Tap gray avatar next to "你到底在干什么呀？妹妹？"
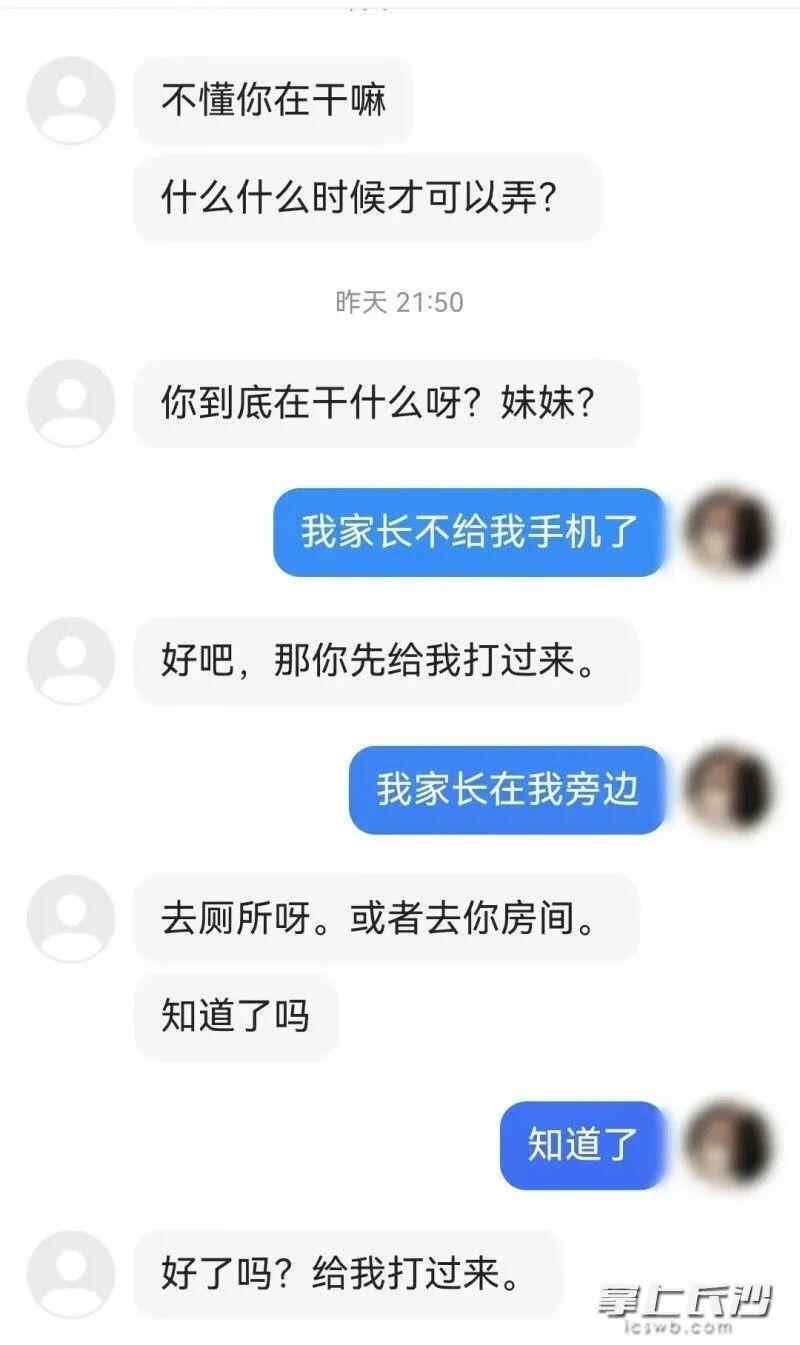The height and width of the screenshot is (1345, 800). 71,403
